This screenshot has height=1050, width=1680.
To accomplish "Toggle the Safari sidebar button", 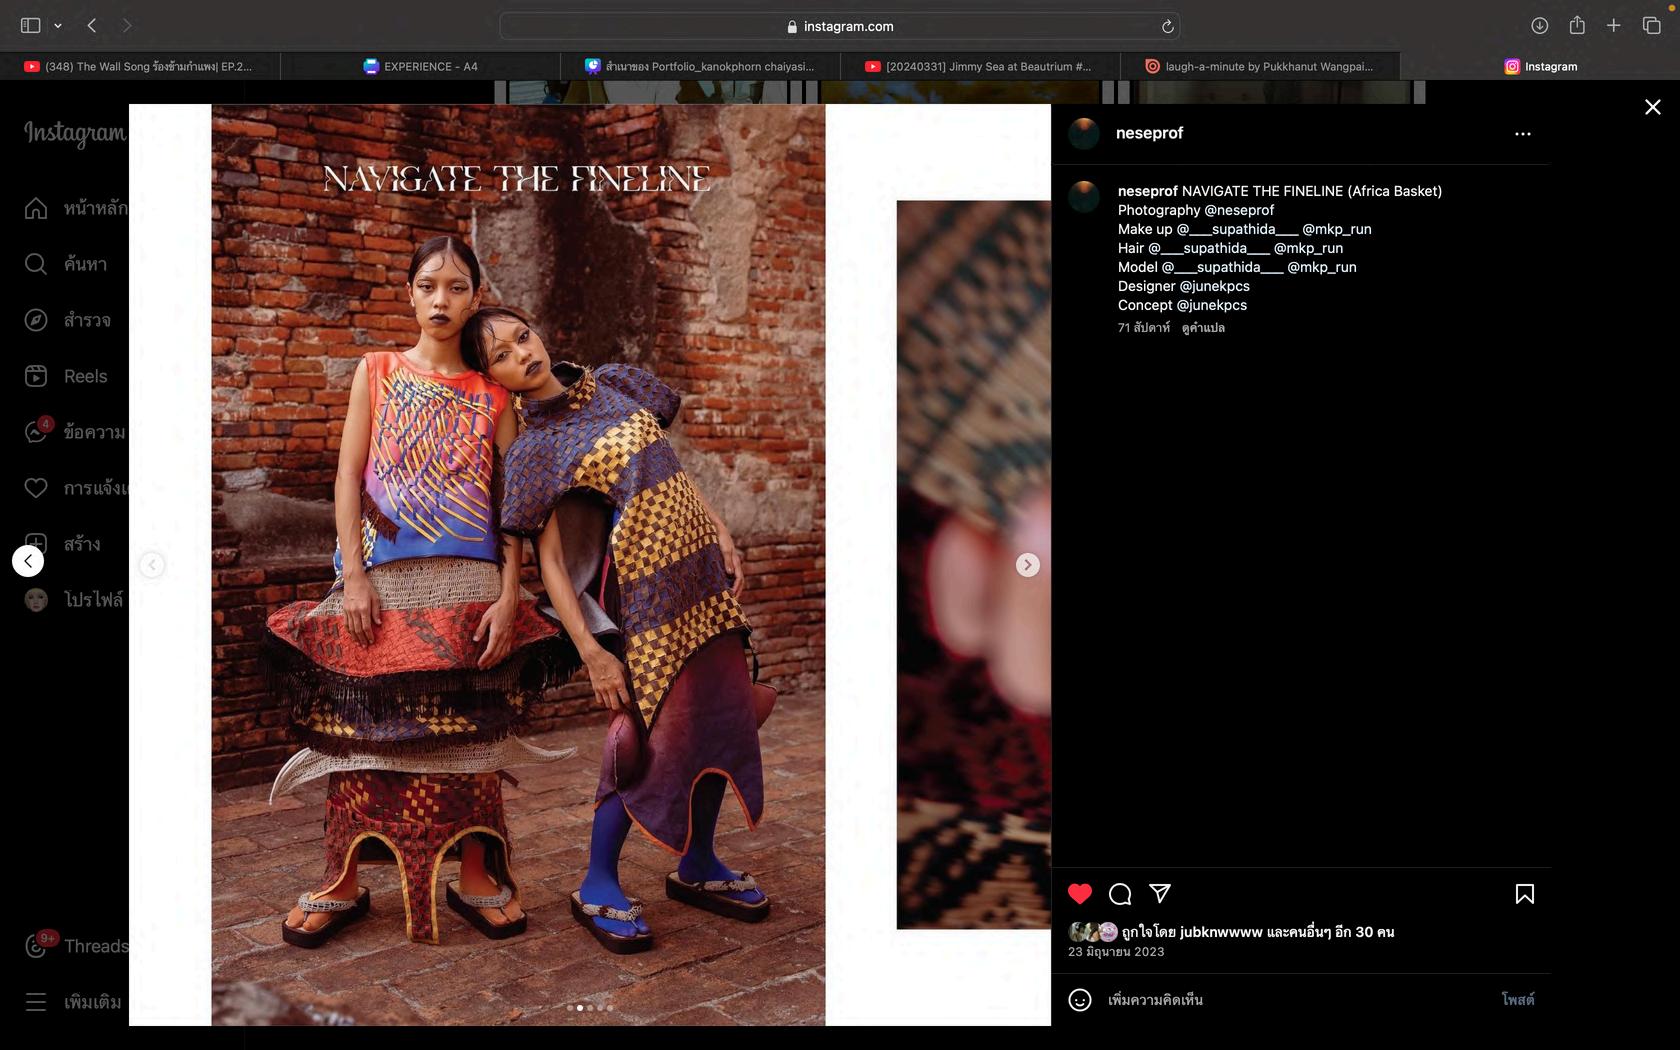I will (x=30, y=26).
